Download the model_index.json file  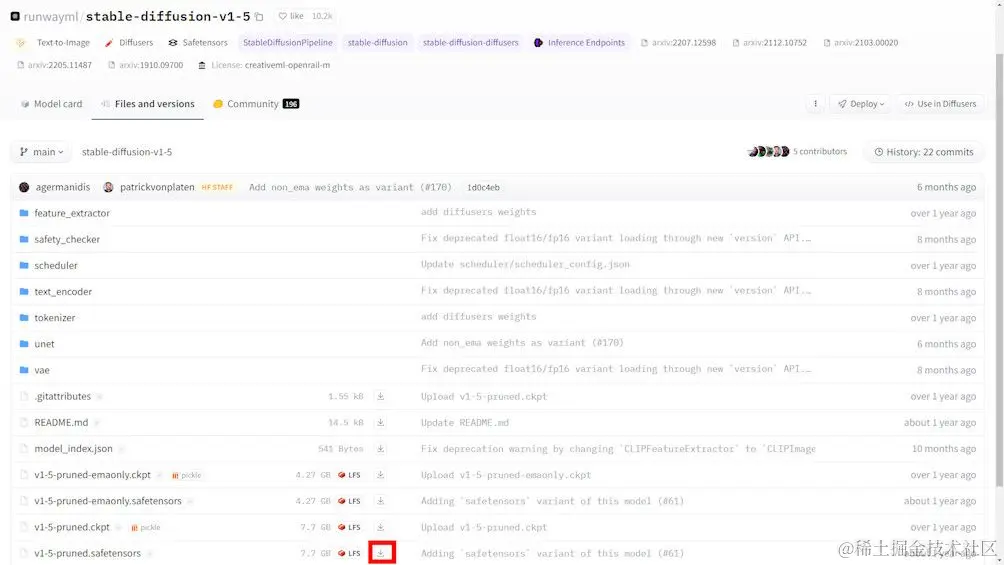point(380,449)
